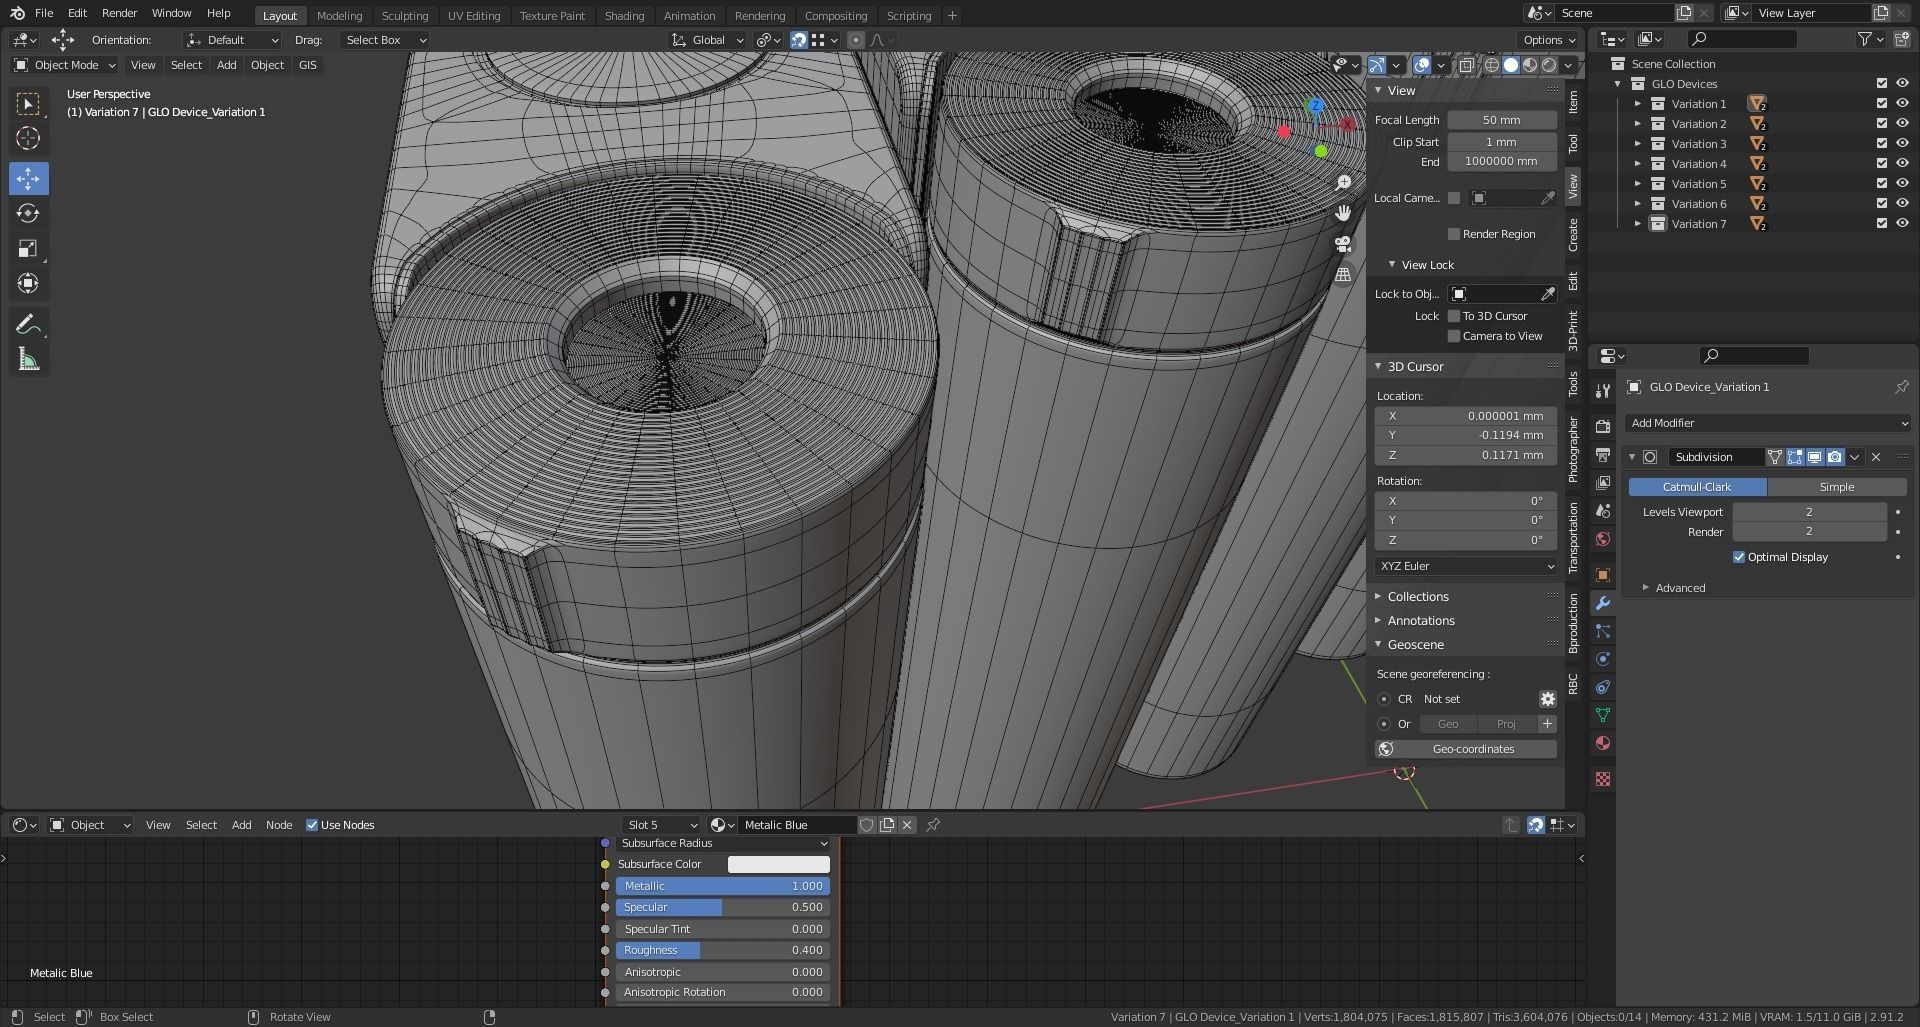Expand Variation 4 in the outliner
Viewport: 1920px width, 1027px height.
coord(1638,164)
